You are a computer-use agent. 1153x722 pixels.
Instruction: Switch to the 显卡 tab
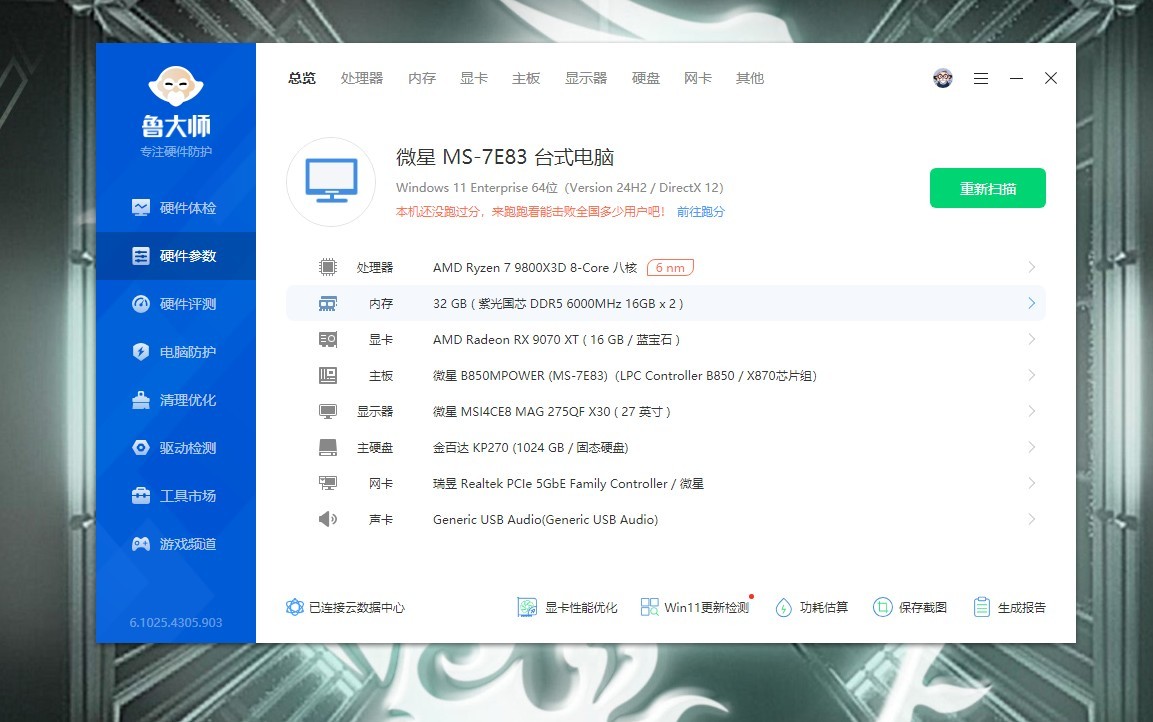[474, 78]
